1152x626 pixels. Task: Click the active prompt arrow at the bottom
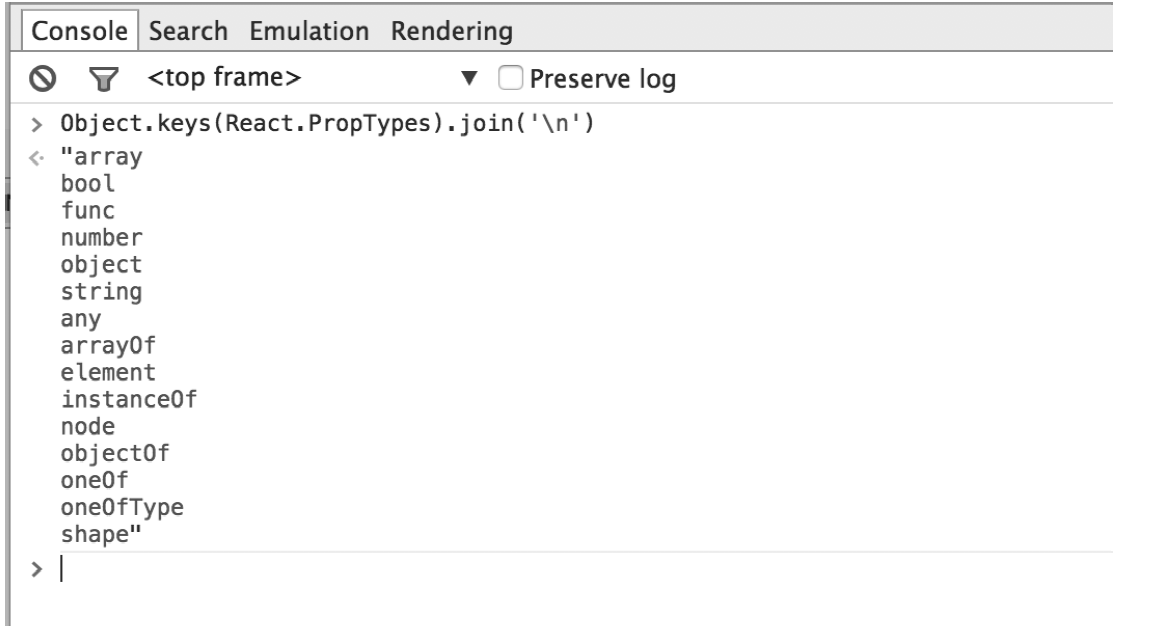[37, 569]
